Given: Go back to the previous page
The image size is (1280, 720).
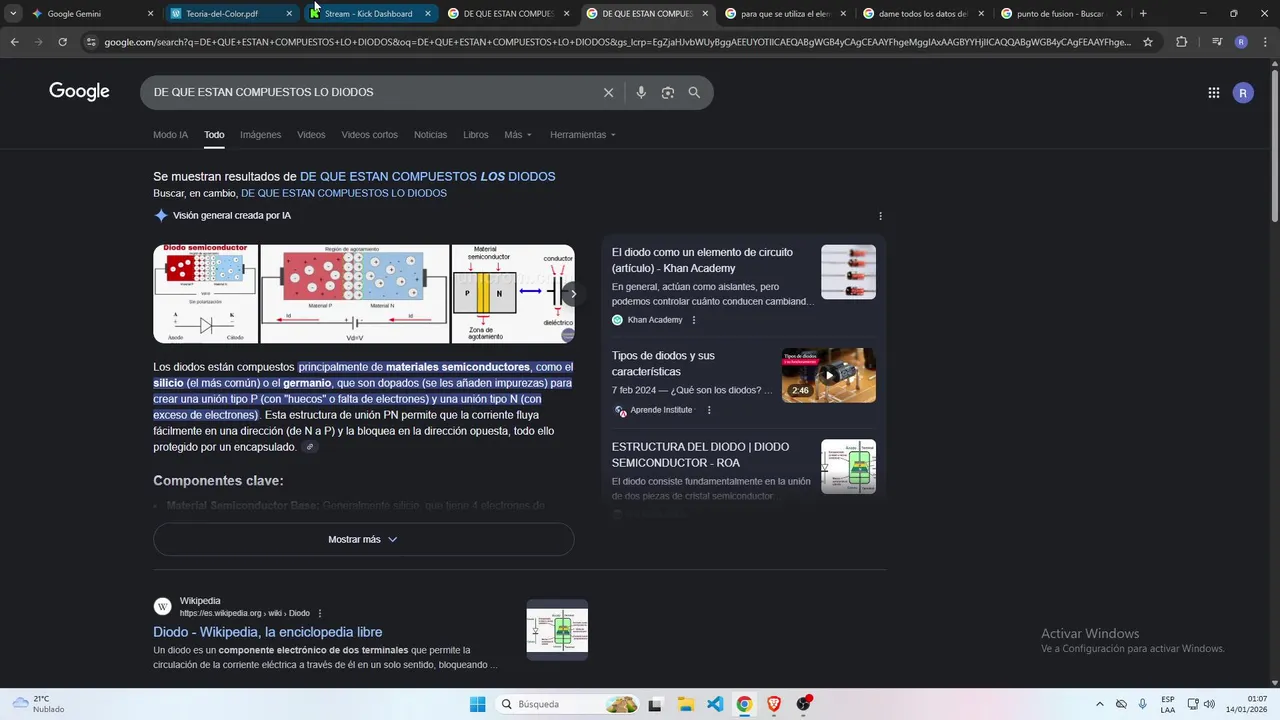Looking at the screenshot, I should 14,42.
